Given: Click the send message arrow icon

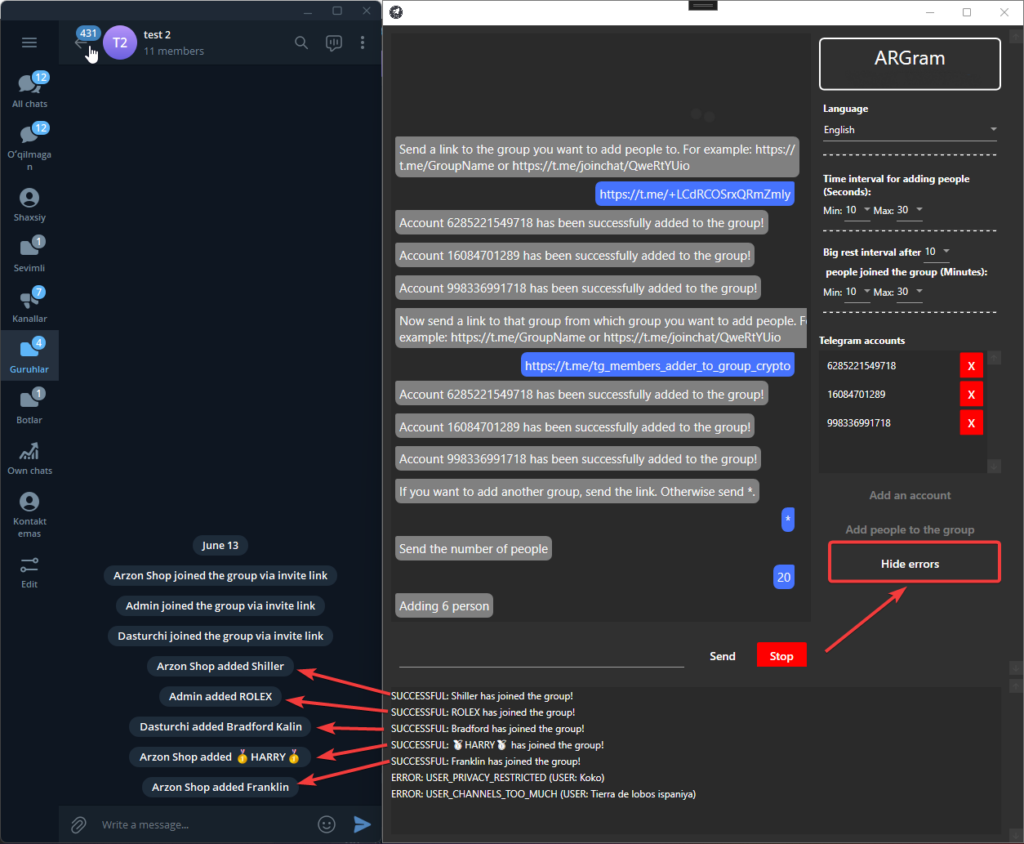Looking at the screenshot, I should tap(362, 825).
